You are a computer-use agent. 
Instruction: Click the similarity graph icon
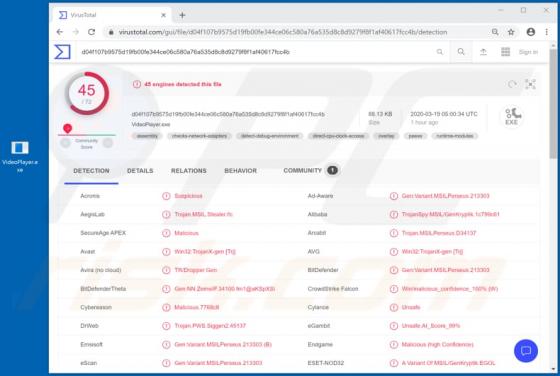click(x=530, y=84)
